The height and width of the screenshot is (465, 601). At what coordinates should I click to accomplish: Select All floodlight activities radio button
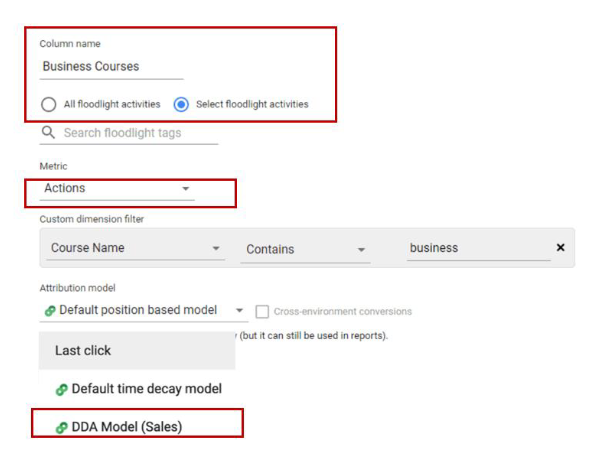(48, 104)
